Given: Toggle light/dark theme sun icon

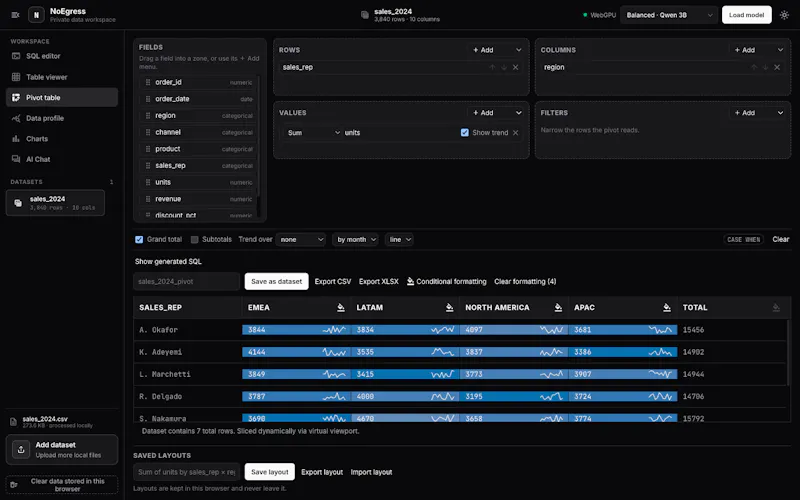Looking at the screenshot, I should coord(784,15).
